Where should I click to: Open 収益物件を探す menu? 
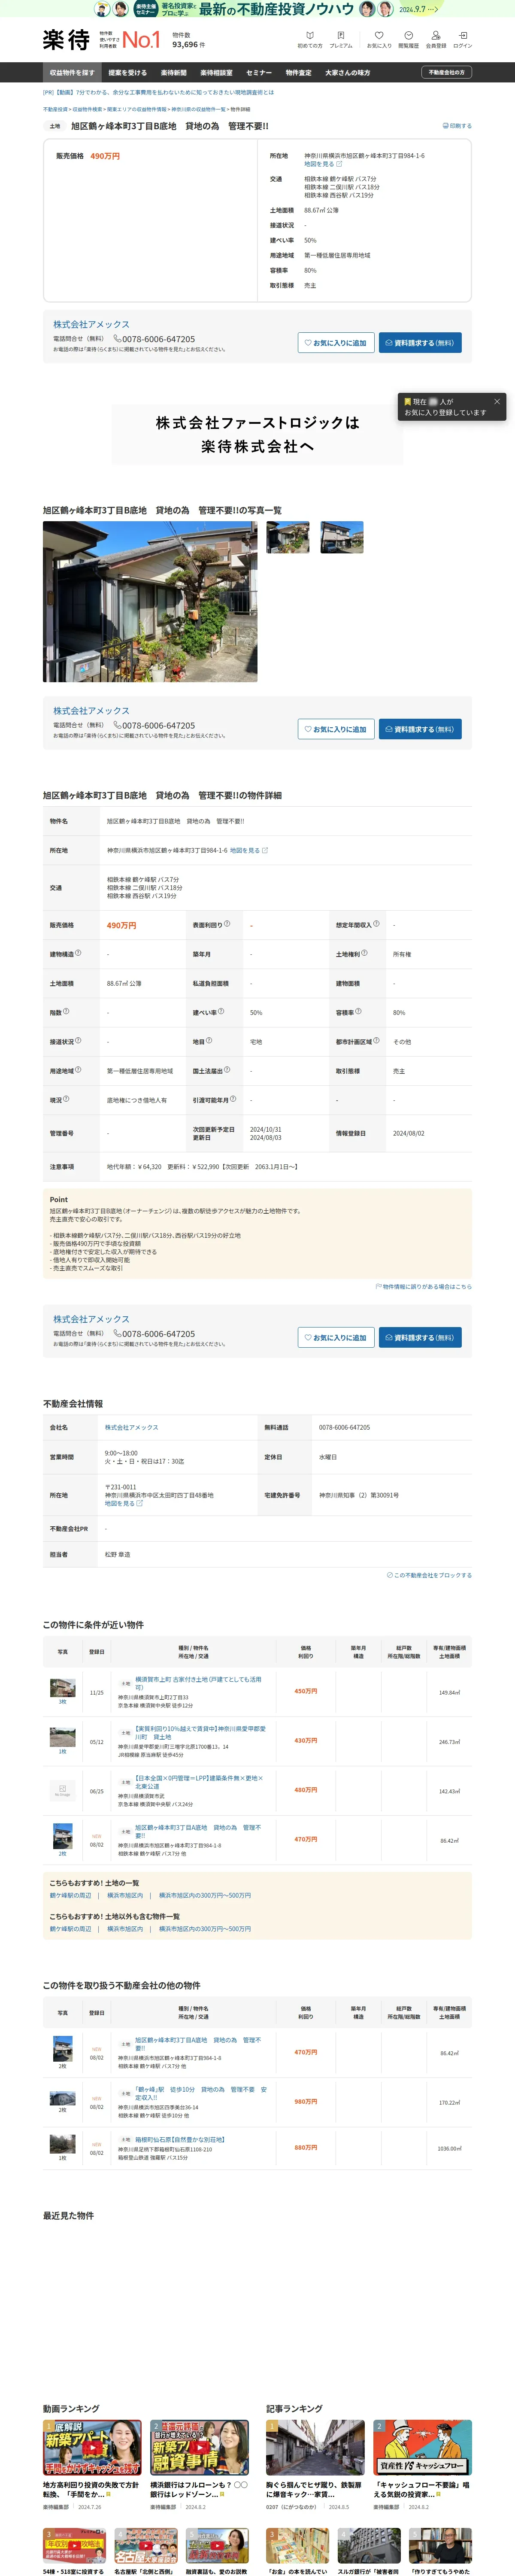point(72,73)
